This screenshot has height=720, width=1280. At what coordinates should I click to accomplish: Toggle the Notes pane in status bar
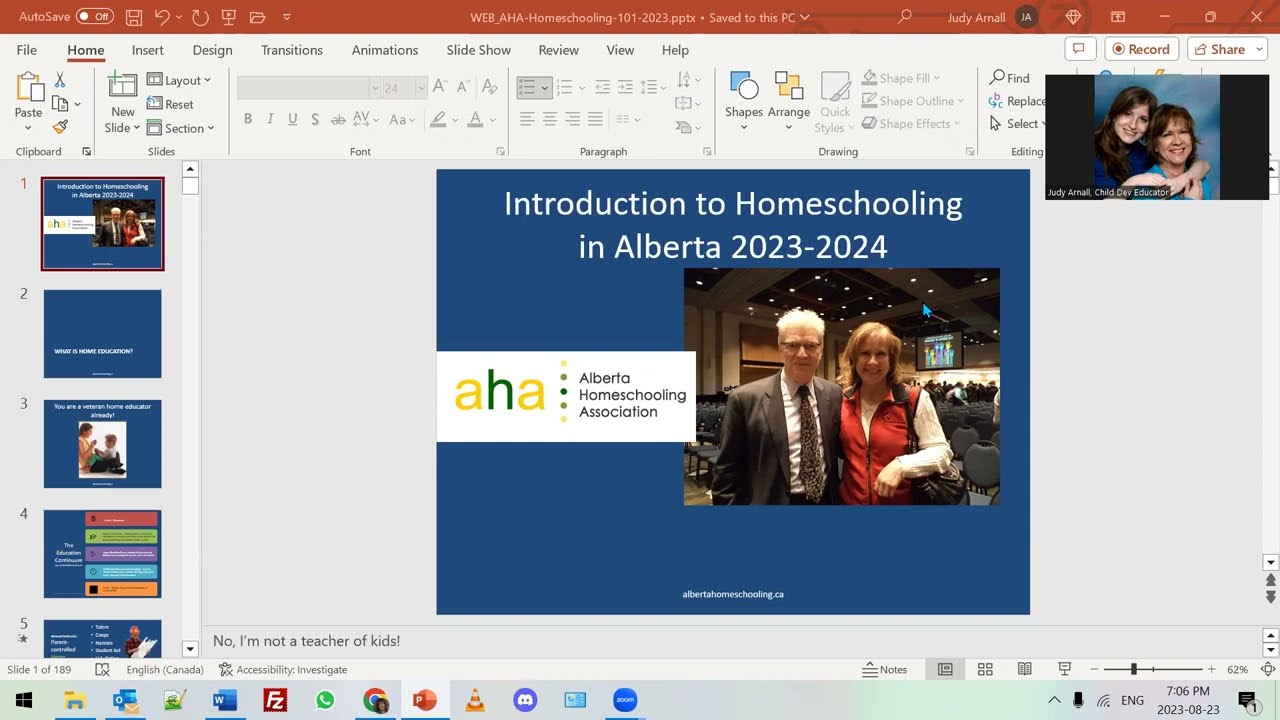pyautogui.click(x=885, y=669)
